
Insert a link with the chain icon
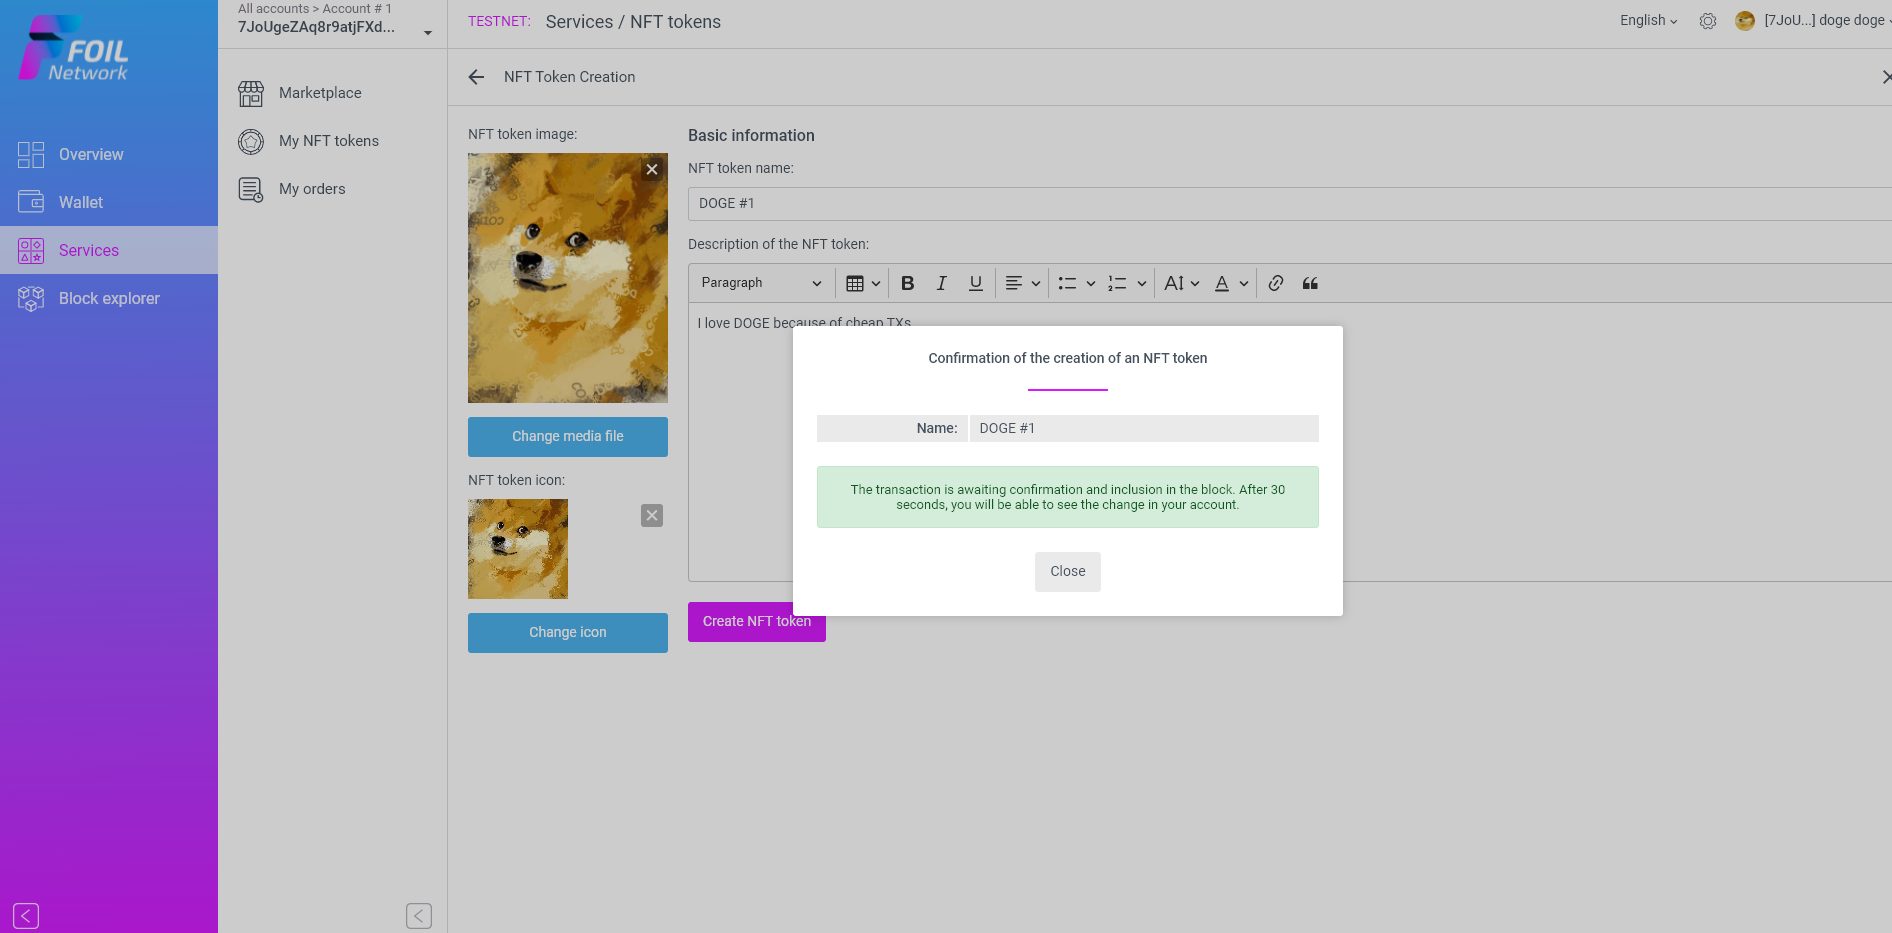1276,284
